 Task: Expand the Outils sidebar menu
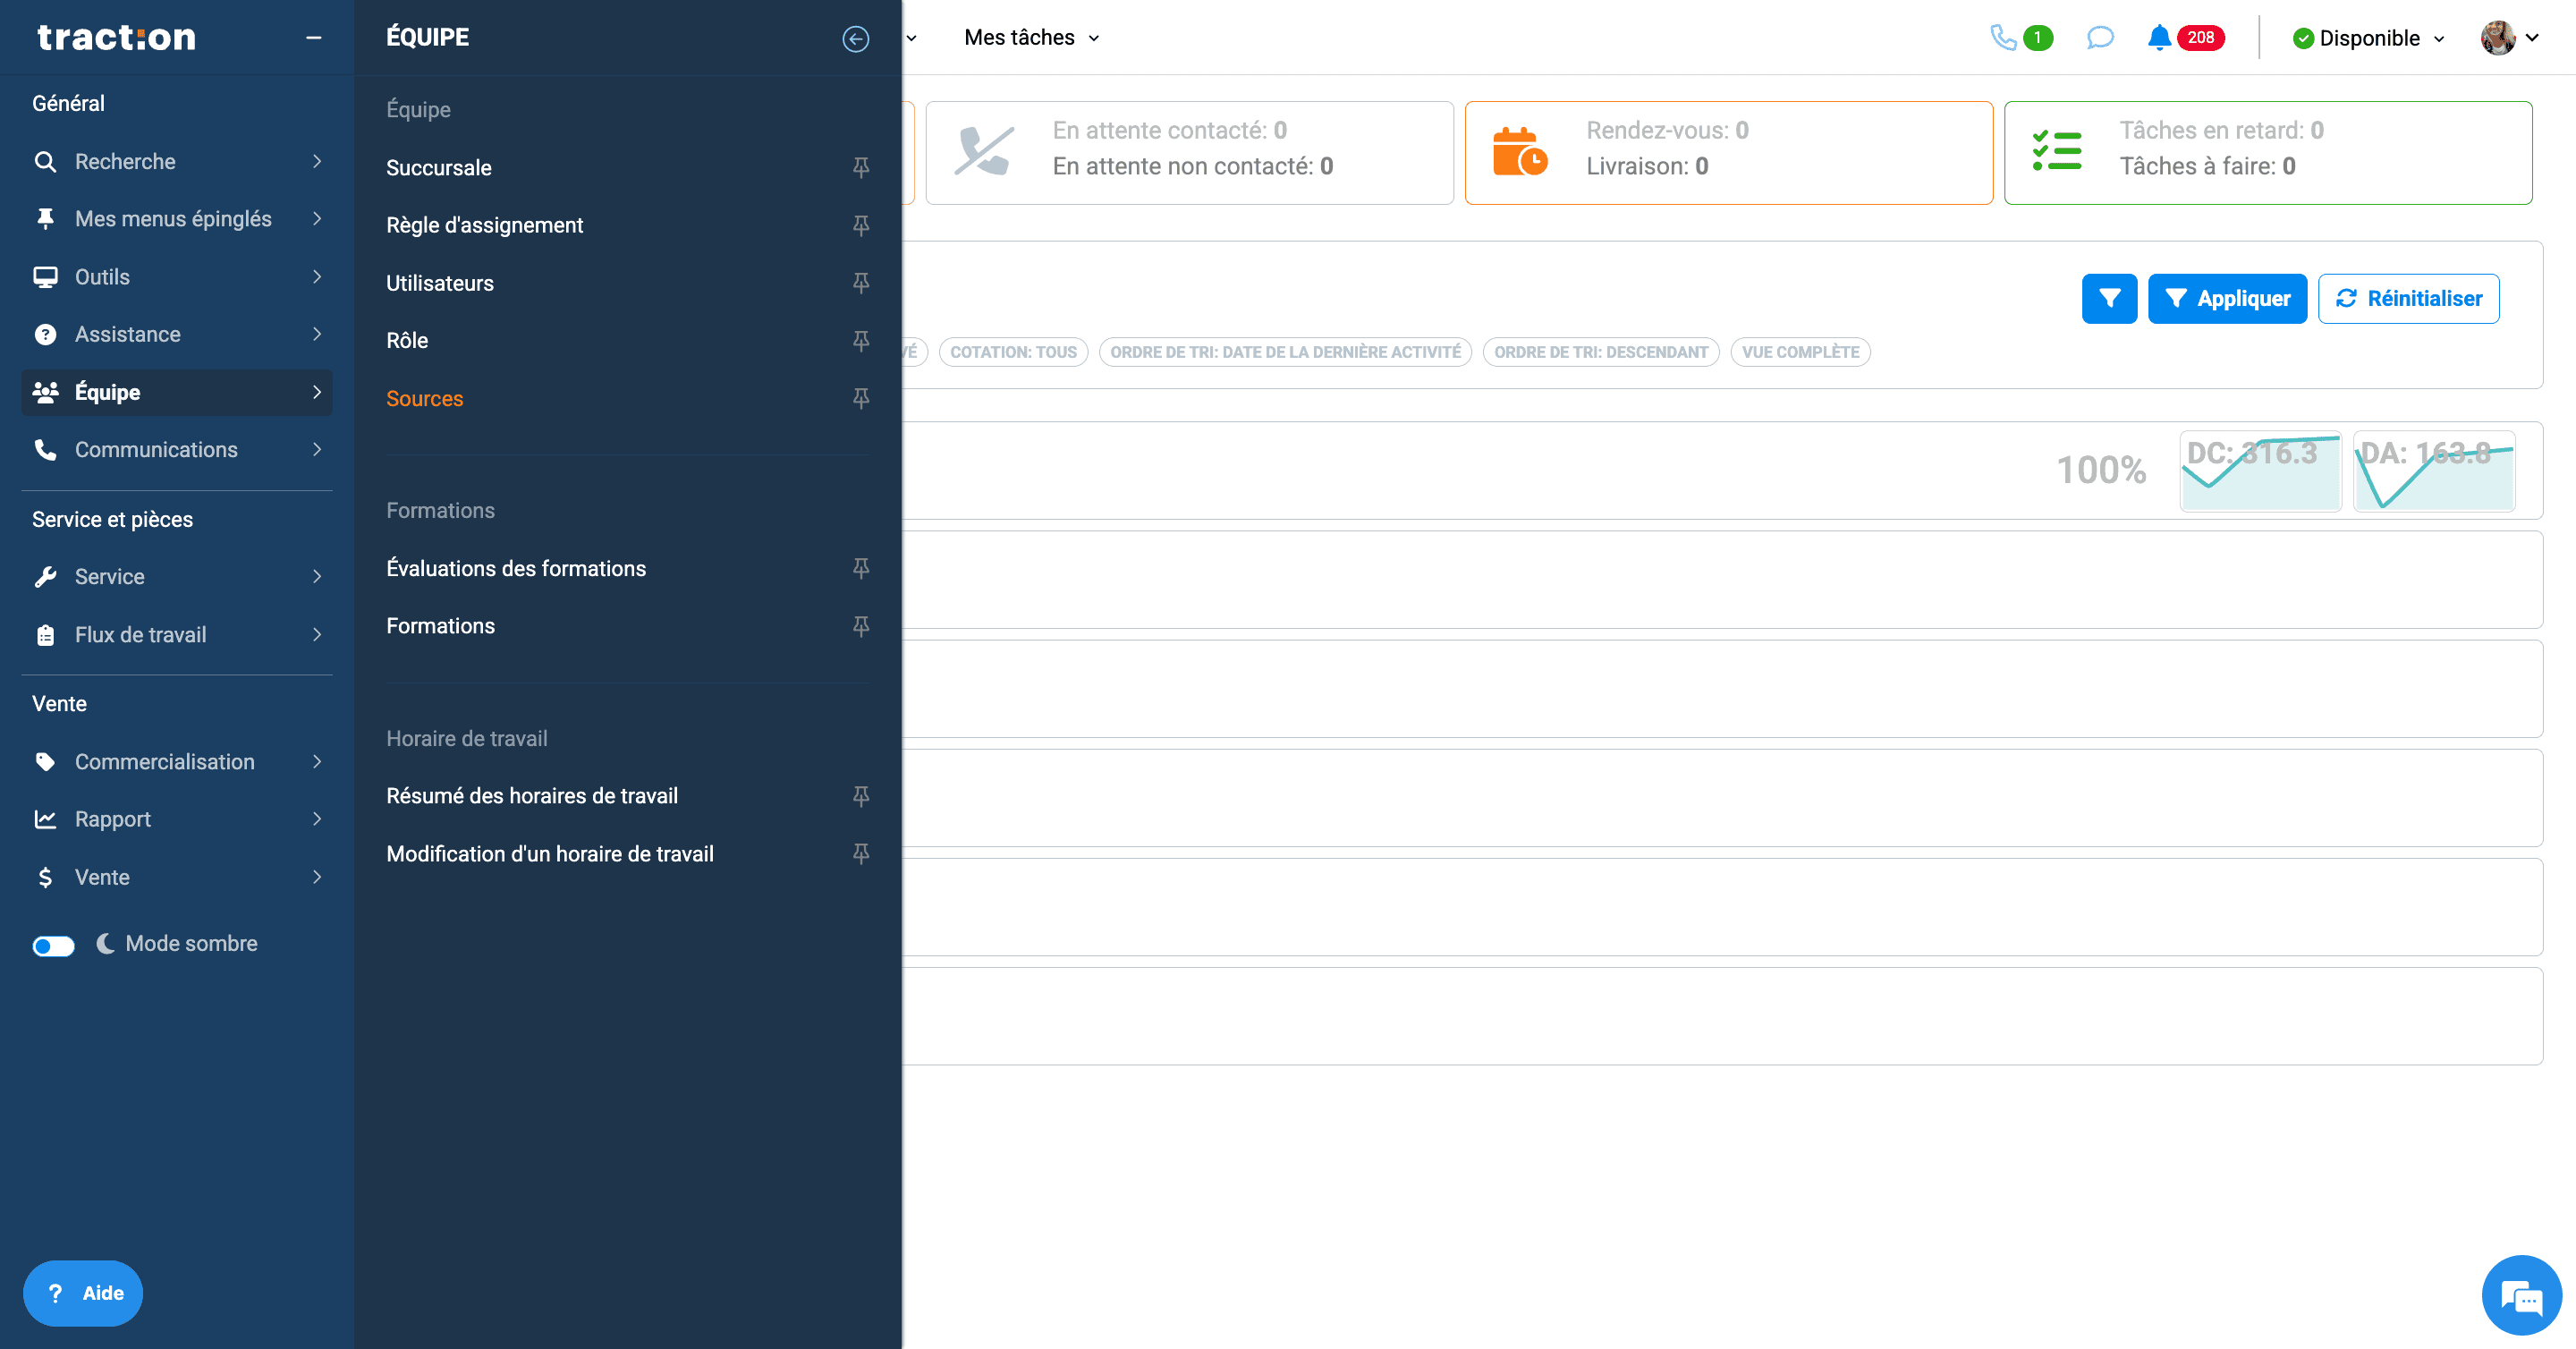[177, 277]
